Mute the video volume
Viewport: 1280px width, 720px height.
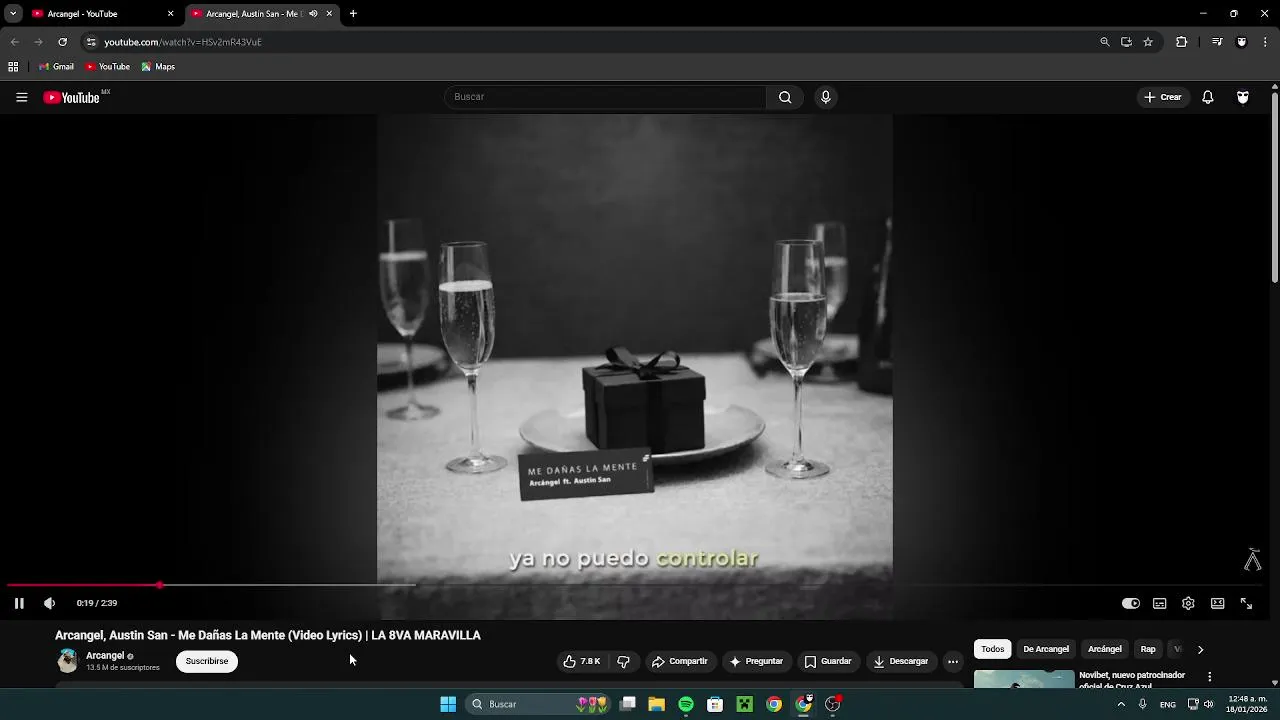click(x=49, y=603)
